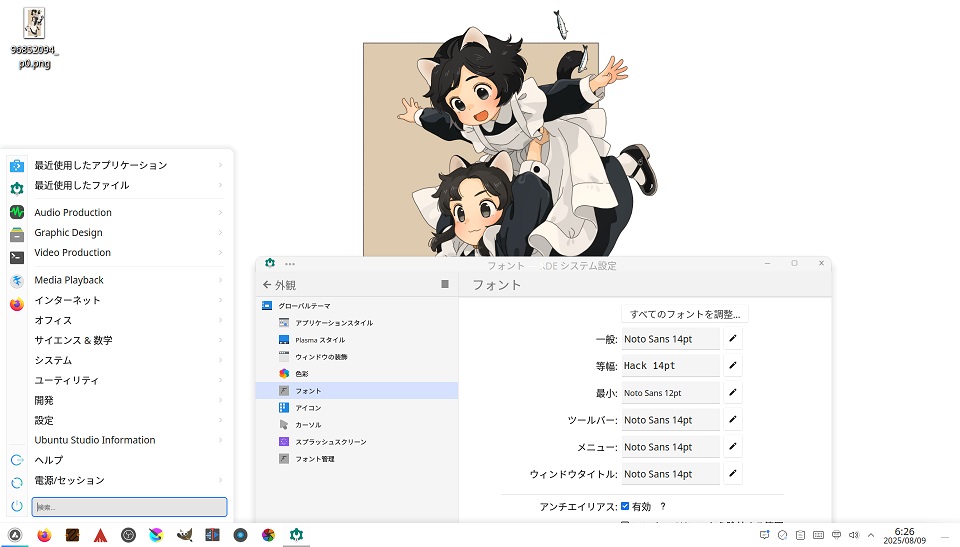Edit the ウィンドウタイトル font pencil button
The image size is (960, 547).
pyautogui.click(x=732, y=473)
